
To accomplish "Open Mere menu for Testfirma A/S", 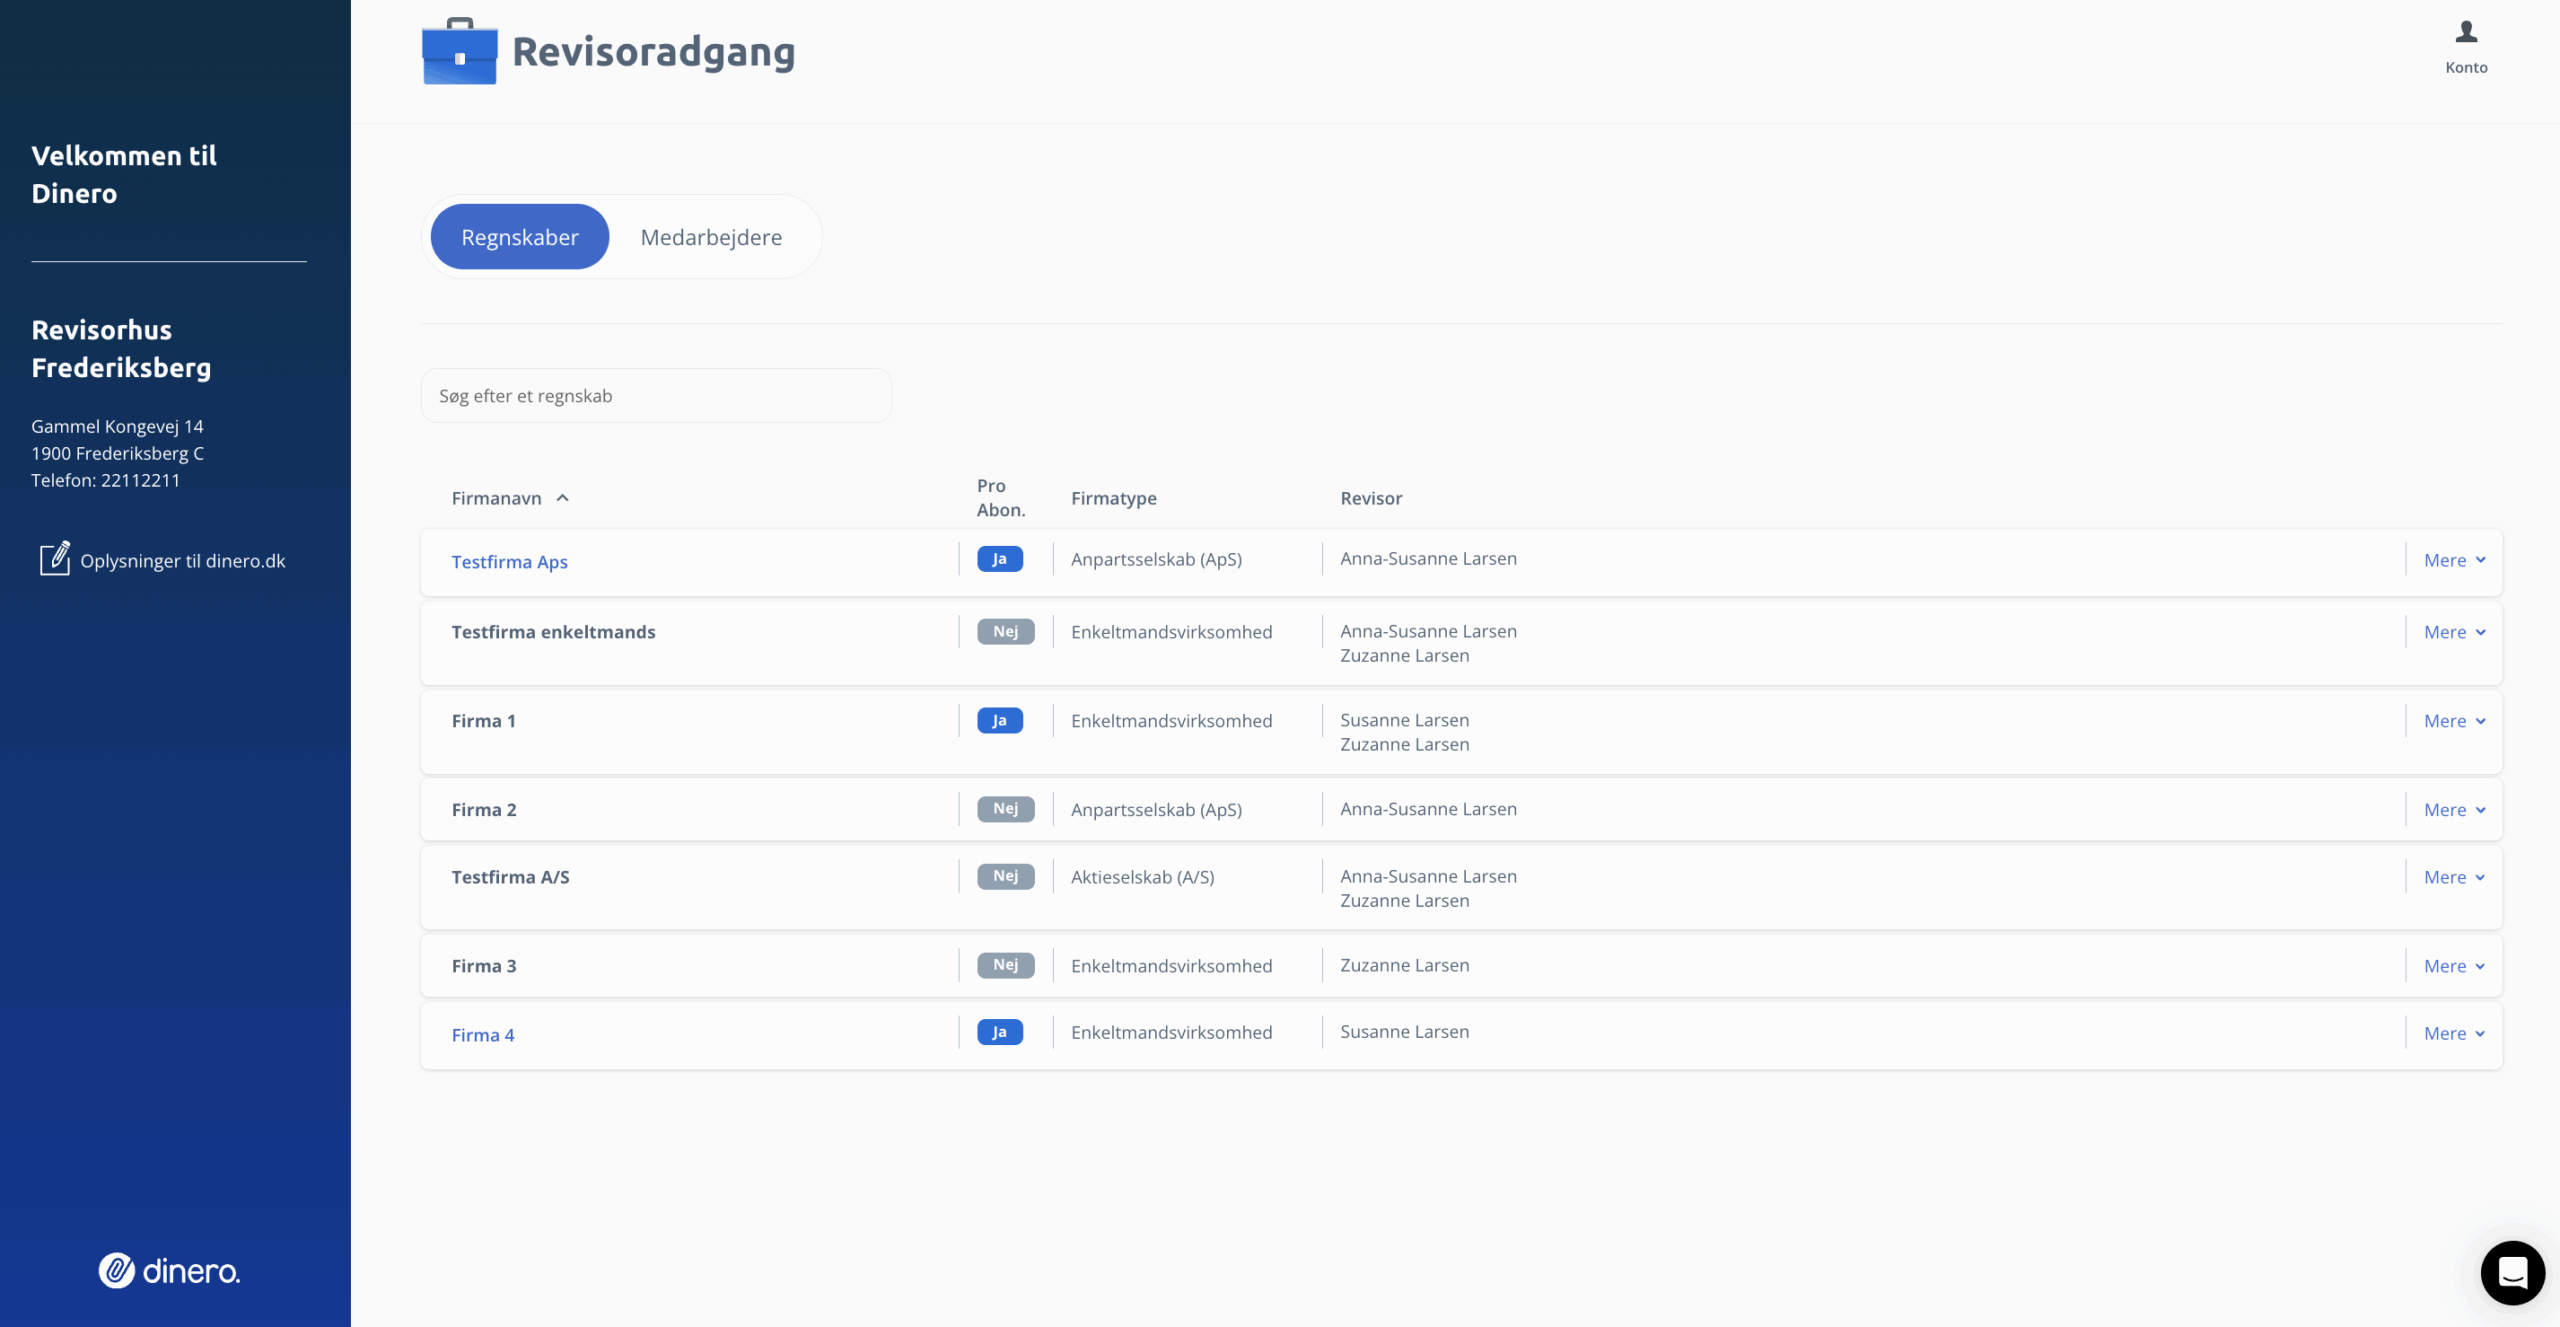I will coord(2454,877).
